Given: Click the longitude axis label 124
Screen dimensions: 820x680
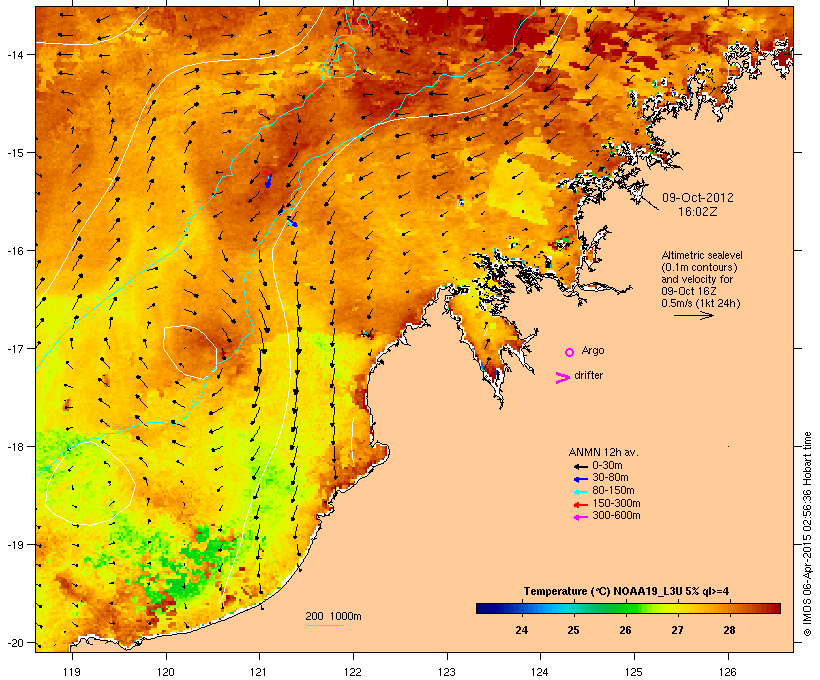Looking at the screenshot, I should click(540, 672).
